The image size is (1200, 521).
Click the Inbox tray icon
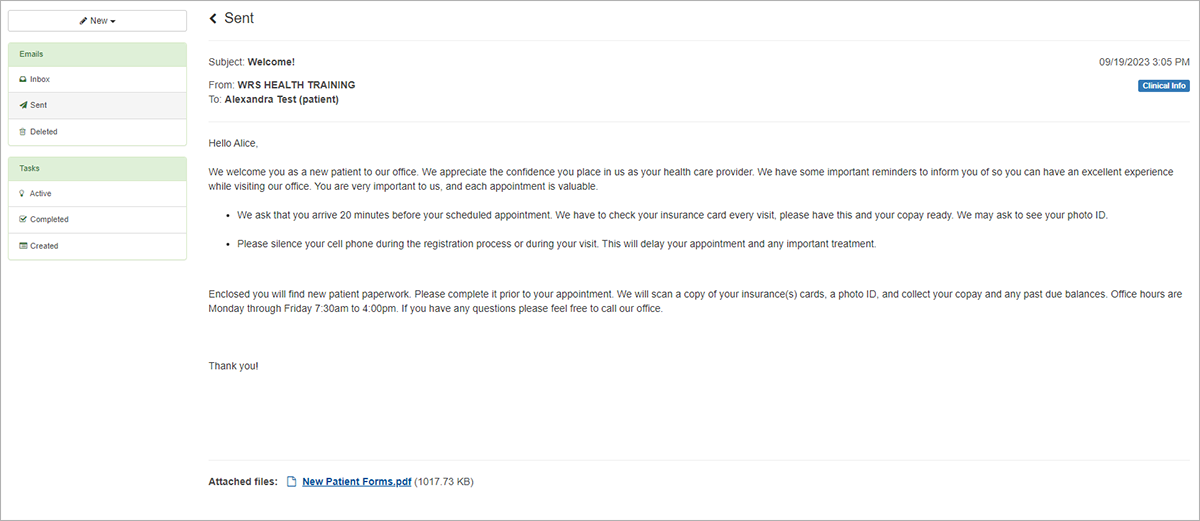point(23,79)
